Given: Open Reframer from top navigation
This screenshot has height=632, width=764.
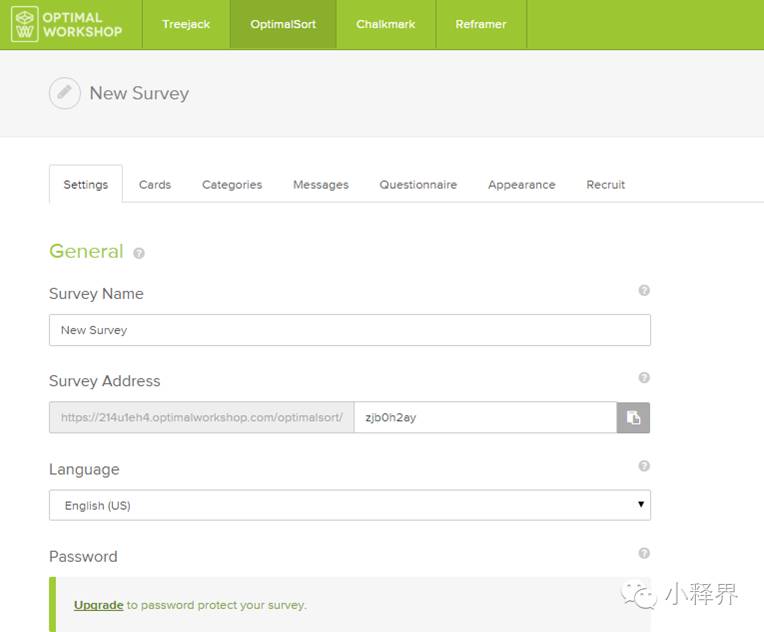Looking at the screenshot, I should [x=481, y=24].
